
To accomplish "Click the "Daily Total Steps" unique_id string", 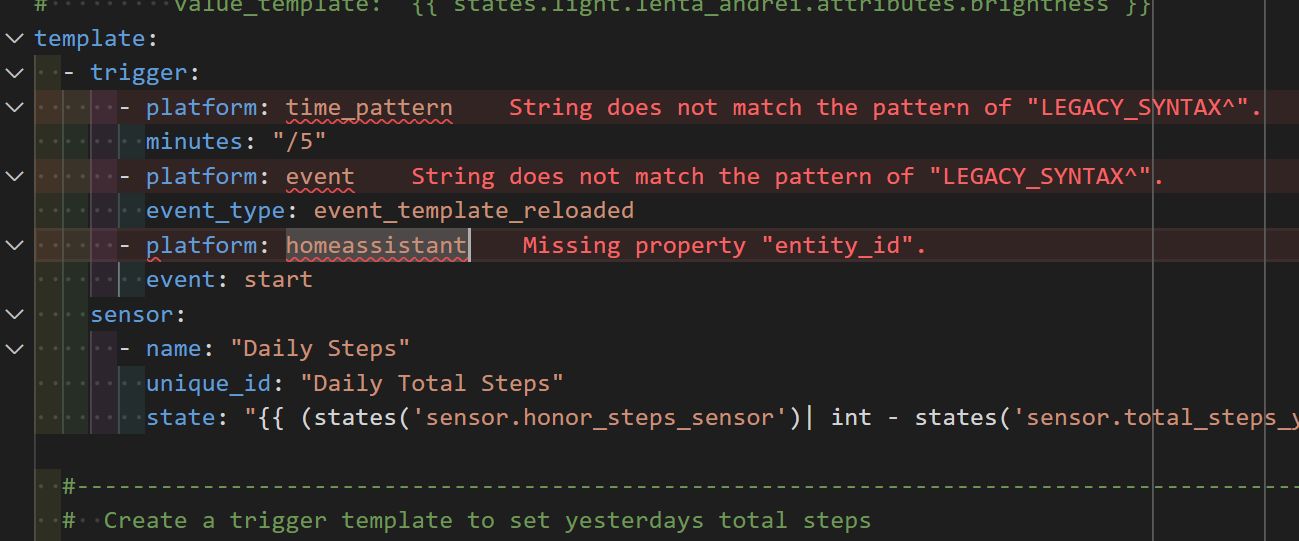I will click(432, 383).
